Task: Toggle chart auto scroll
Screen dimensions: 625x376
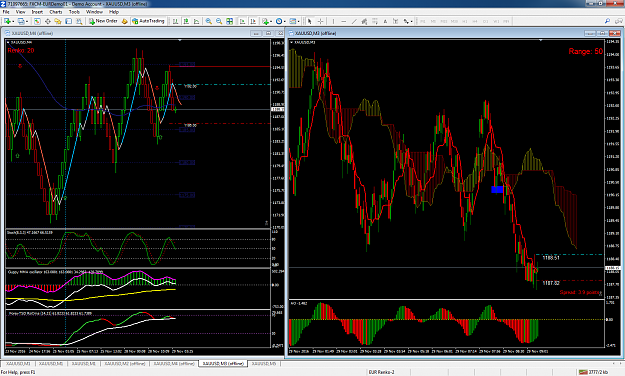Action: [x=242, y=21]
